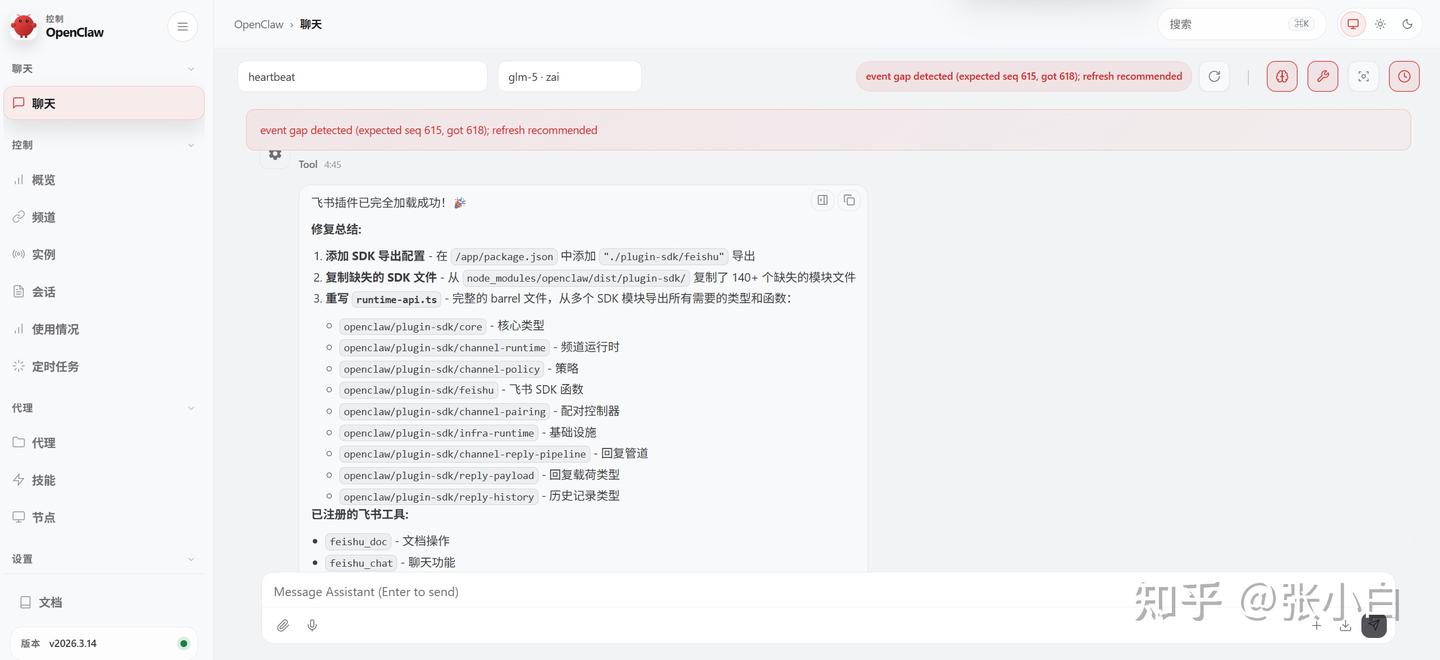Click the /app/package.json code snippet
Image resolution: width=1440 pixels, height=660 pixels.
pos(504,256)
